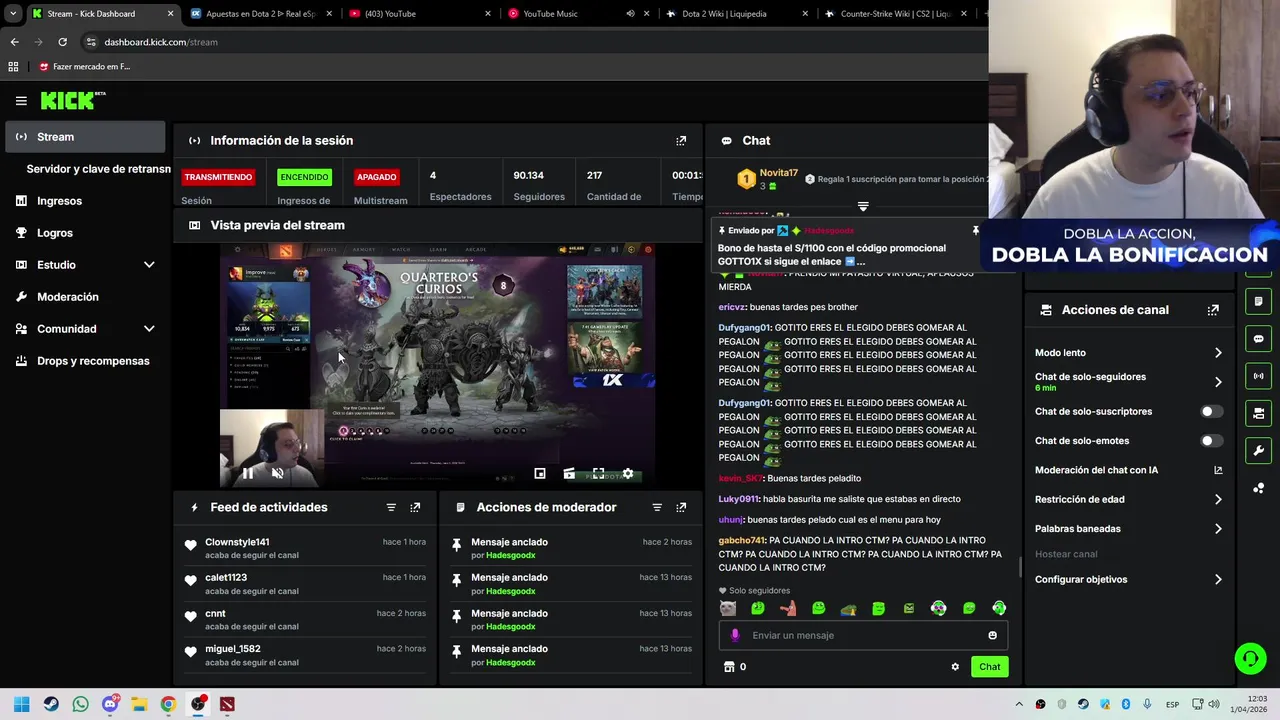
Task: Unpin the pinned chat message
Action: coord(976,231)
